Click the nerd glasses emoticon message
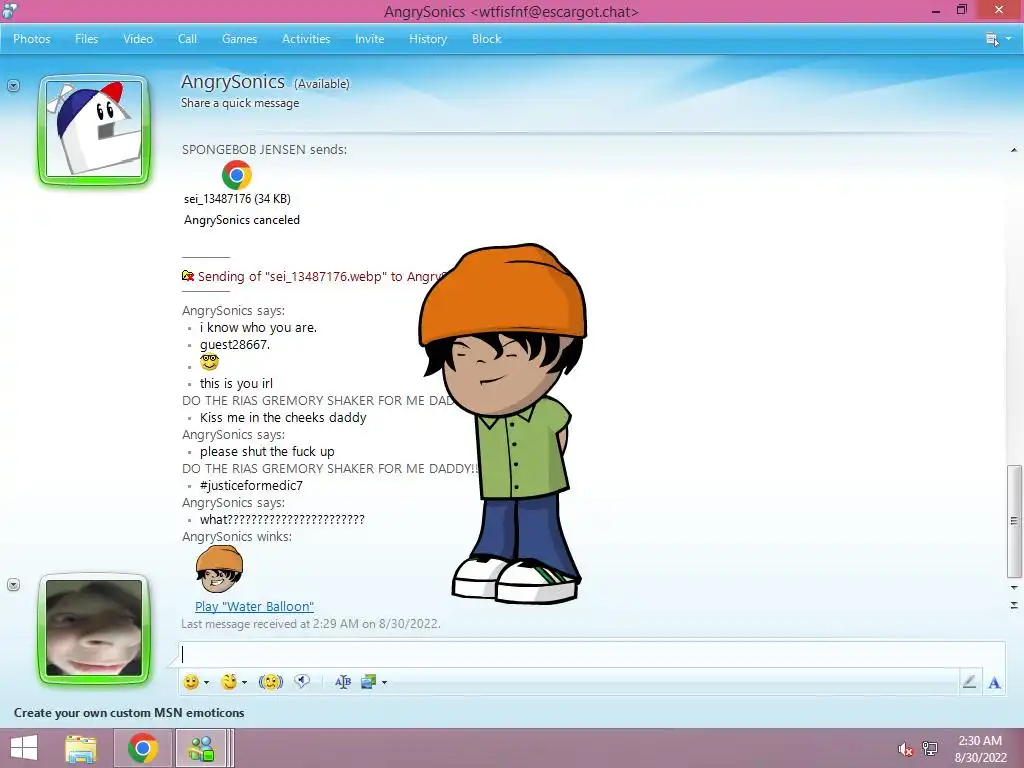 click(209, 362)
